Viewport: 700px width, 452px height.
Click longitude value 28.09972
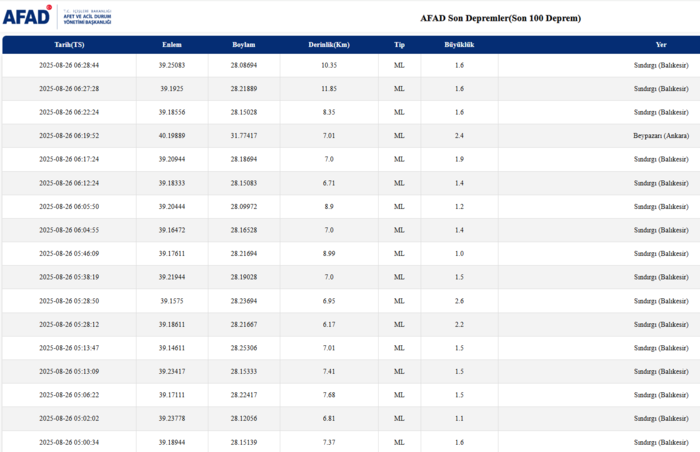(x=244, y=207)
